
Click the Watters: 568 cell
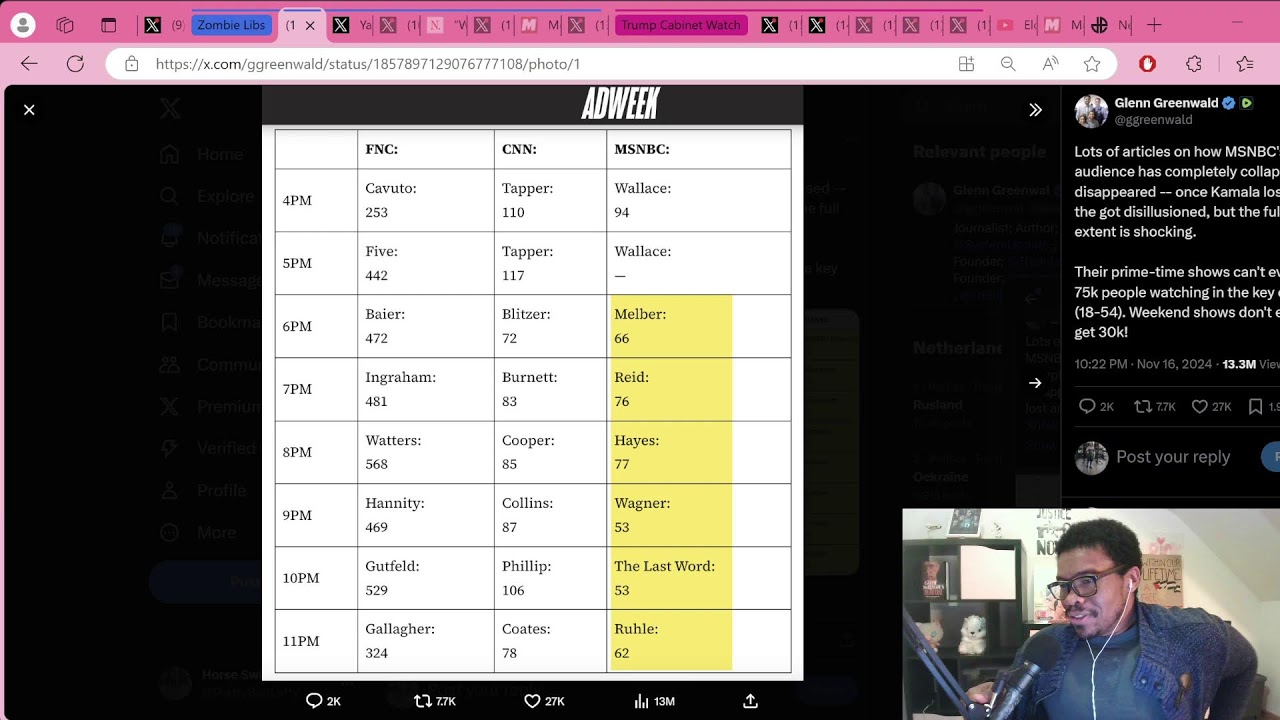[x=426, y=452]
